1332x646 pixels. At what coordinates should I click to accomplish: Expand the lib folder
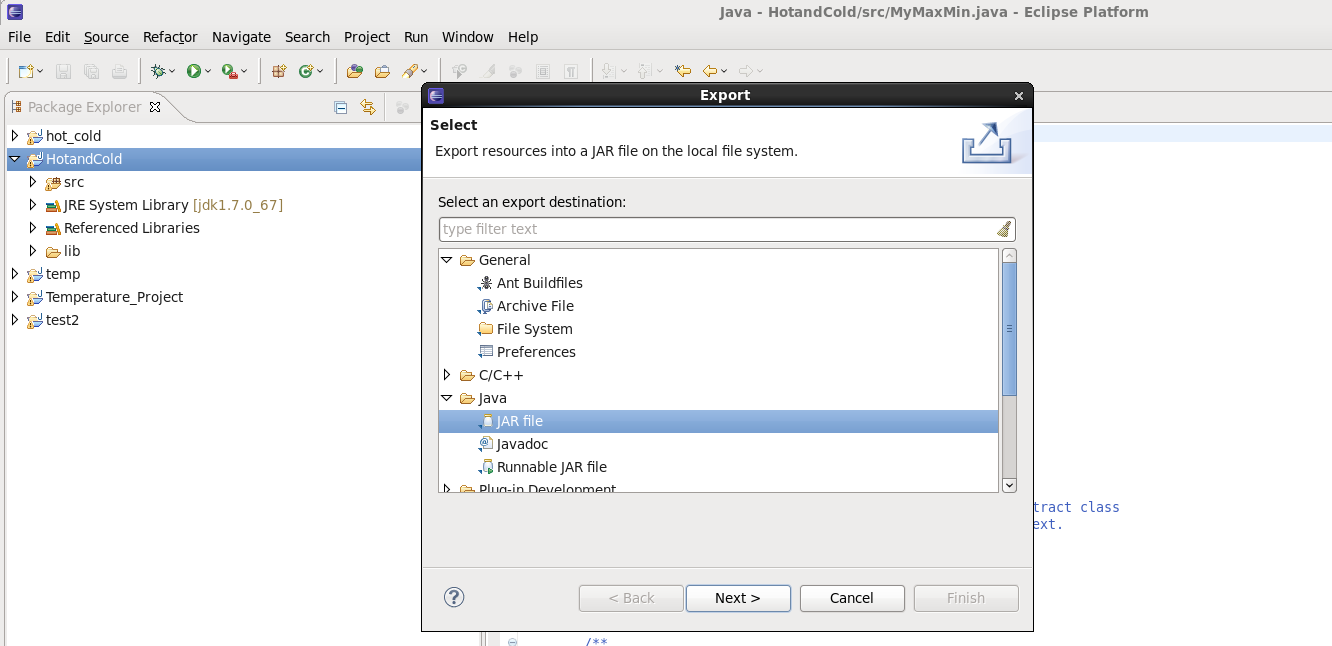(32, 251)
